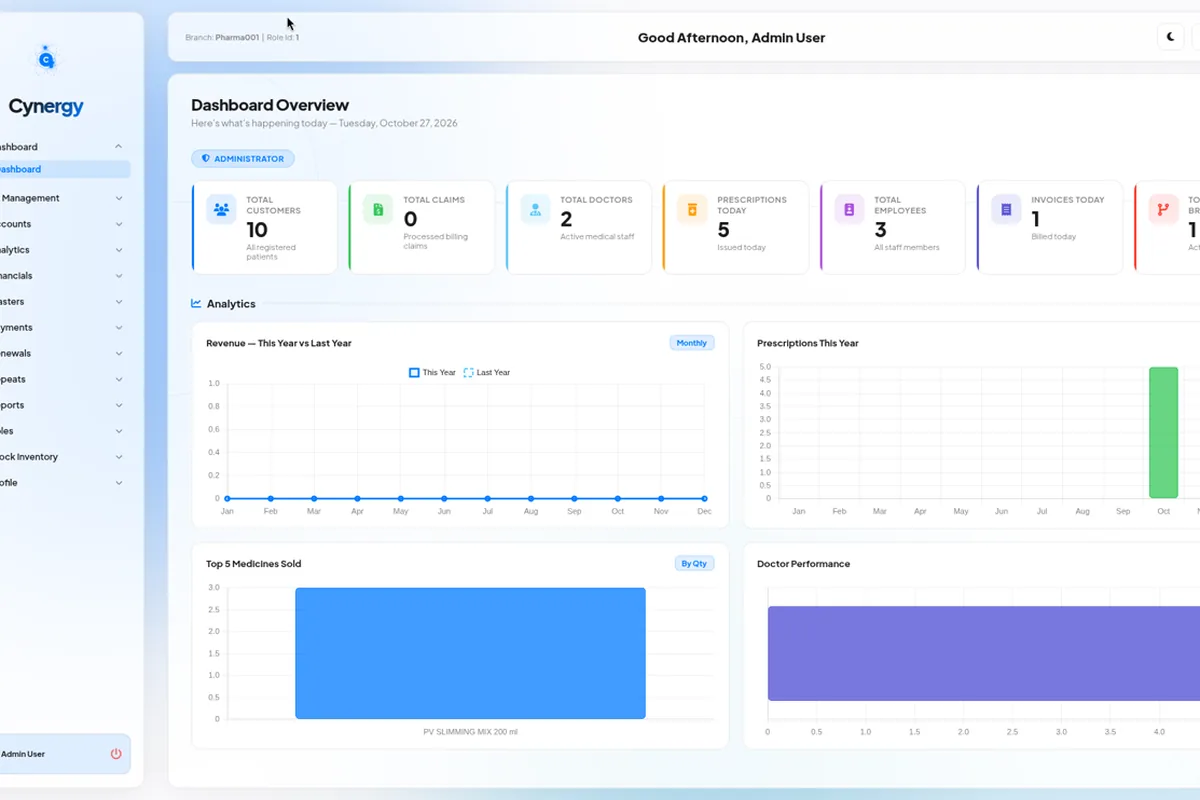1200x800 pixels.
Task: Click the Total Claims green document icon
Action: (378, 209)
